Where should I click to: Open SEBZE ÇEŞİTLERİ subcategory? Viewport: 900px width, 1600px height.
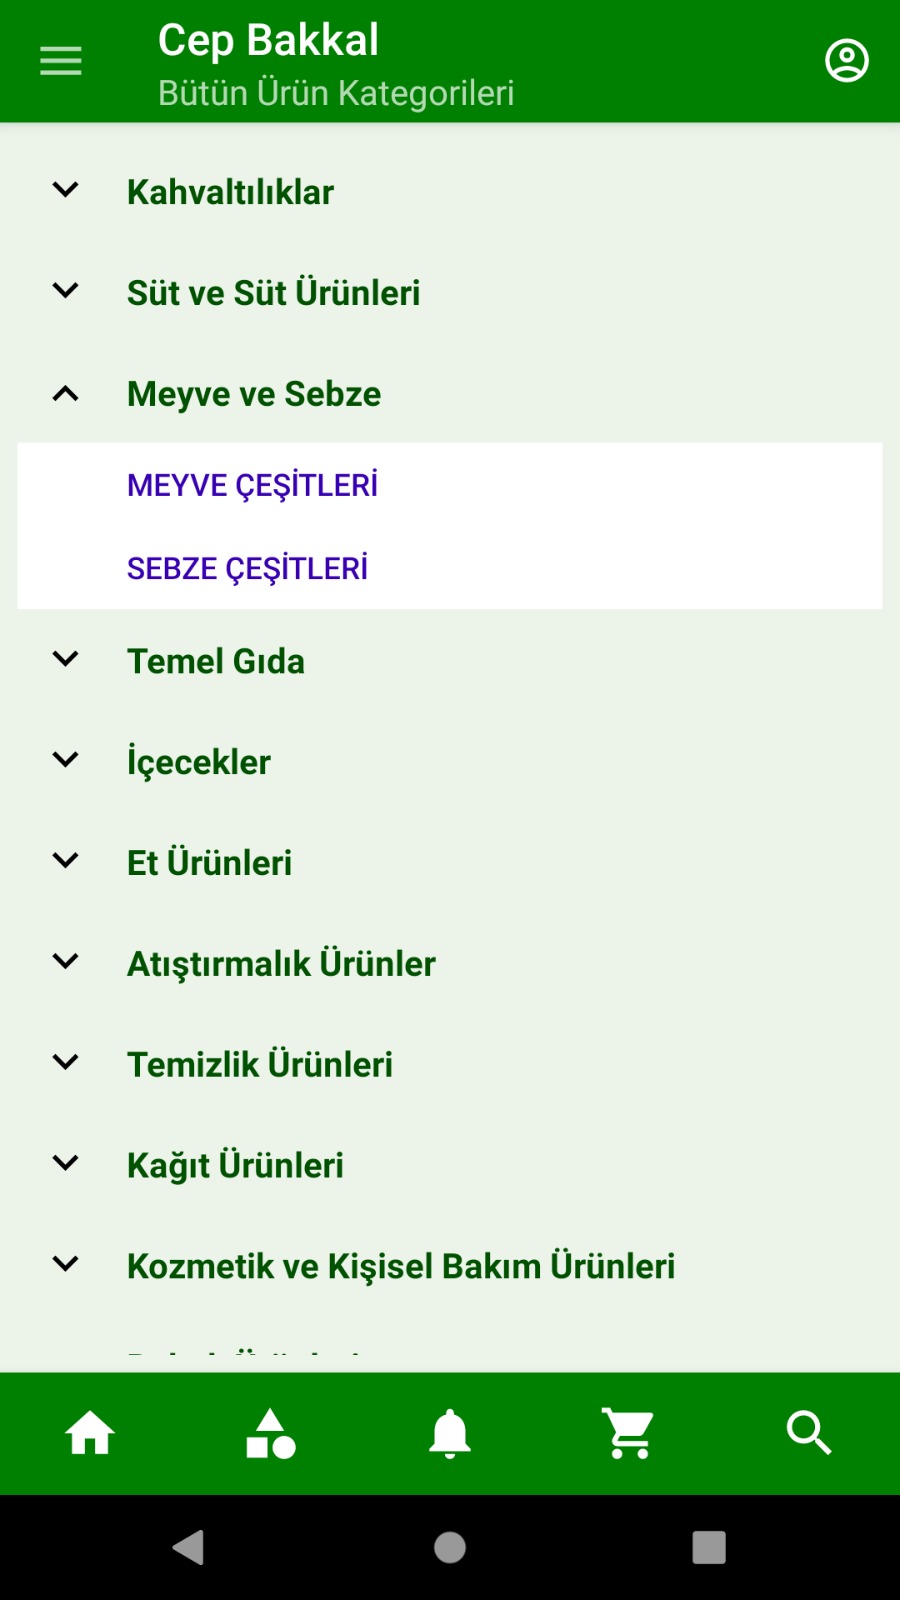tap(247, 568)
